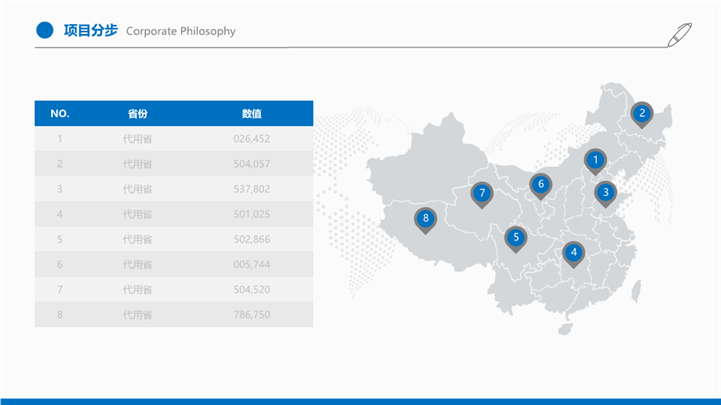Select the 项目分步 title text
This screenshot has height=405, width=721.
90,31
